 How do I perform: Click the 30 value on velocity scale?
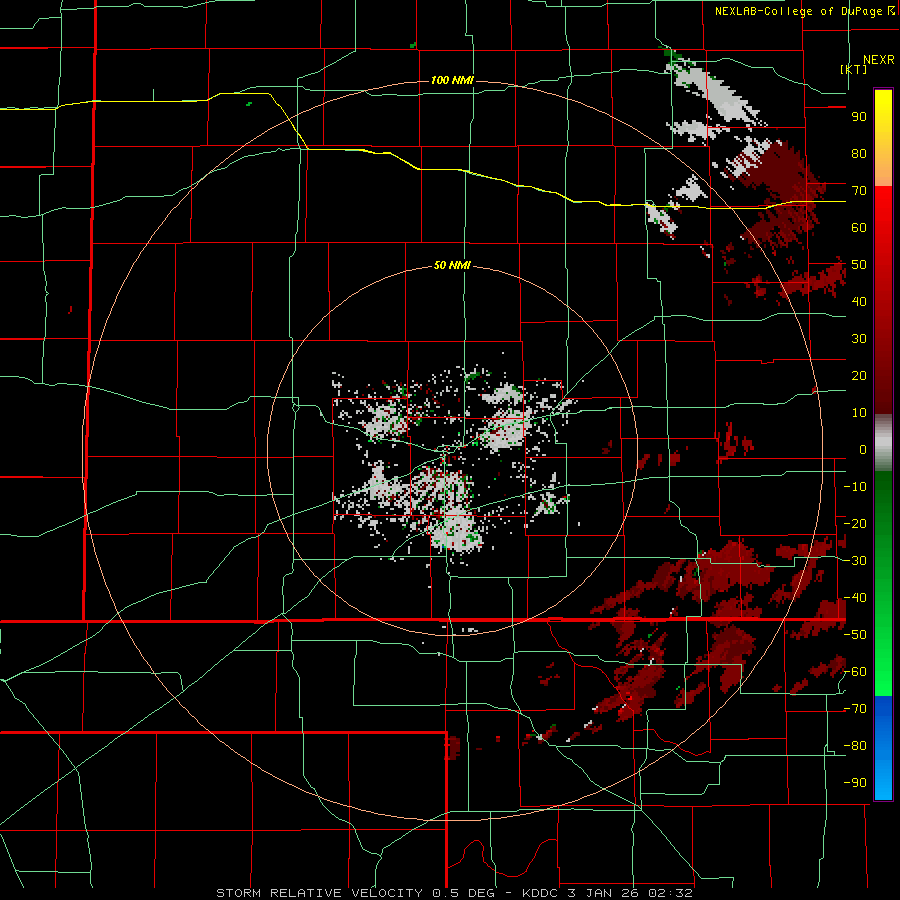point(859,339)
